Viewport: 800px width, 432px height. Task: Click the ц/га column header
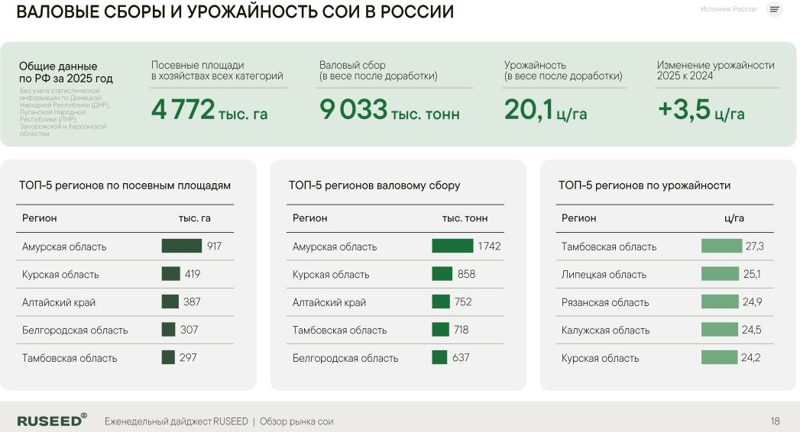pyautogui.click(x=734, y=218)
